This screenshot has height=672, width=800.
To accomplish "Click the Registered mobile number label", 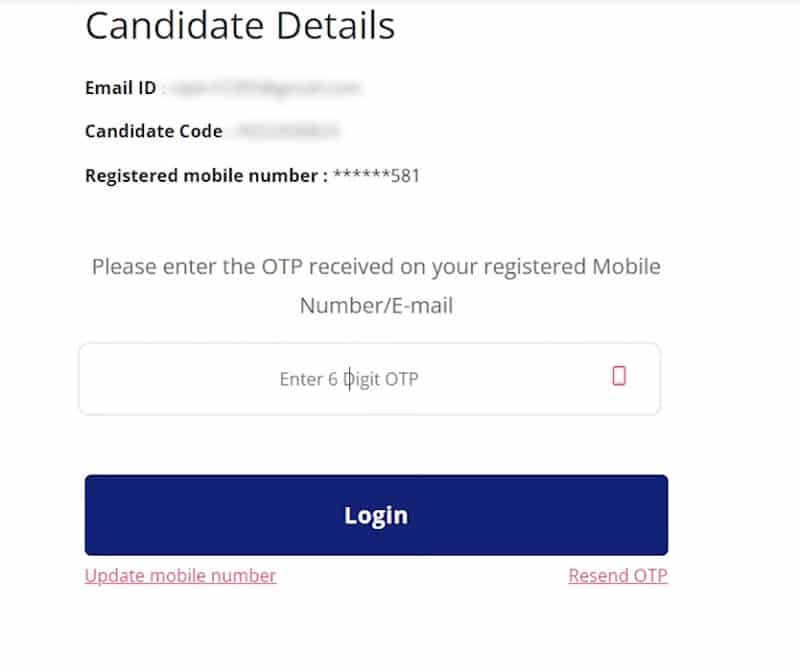I will [206, 176].
